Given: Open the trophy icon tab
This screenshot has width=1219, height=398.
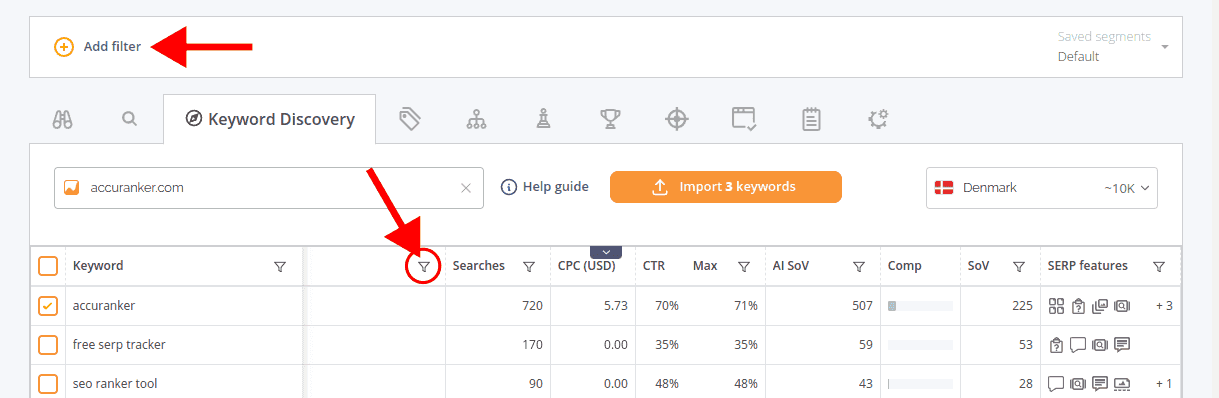Looking at the screenshot, I should [609, 119].
